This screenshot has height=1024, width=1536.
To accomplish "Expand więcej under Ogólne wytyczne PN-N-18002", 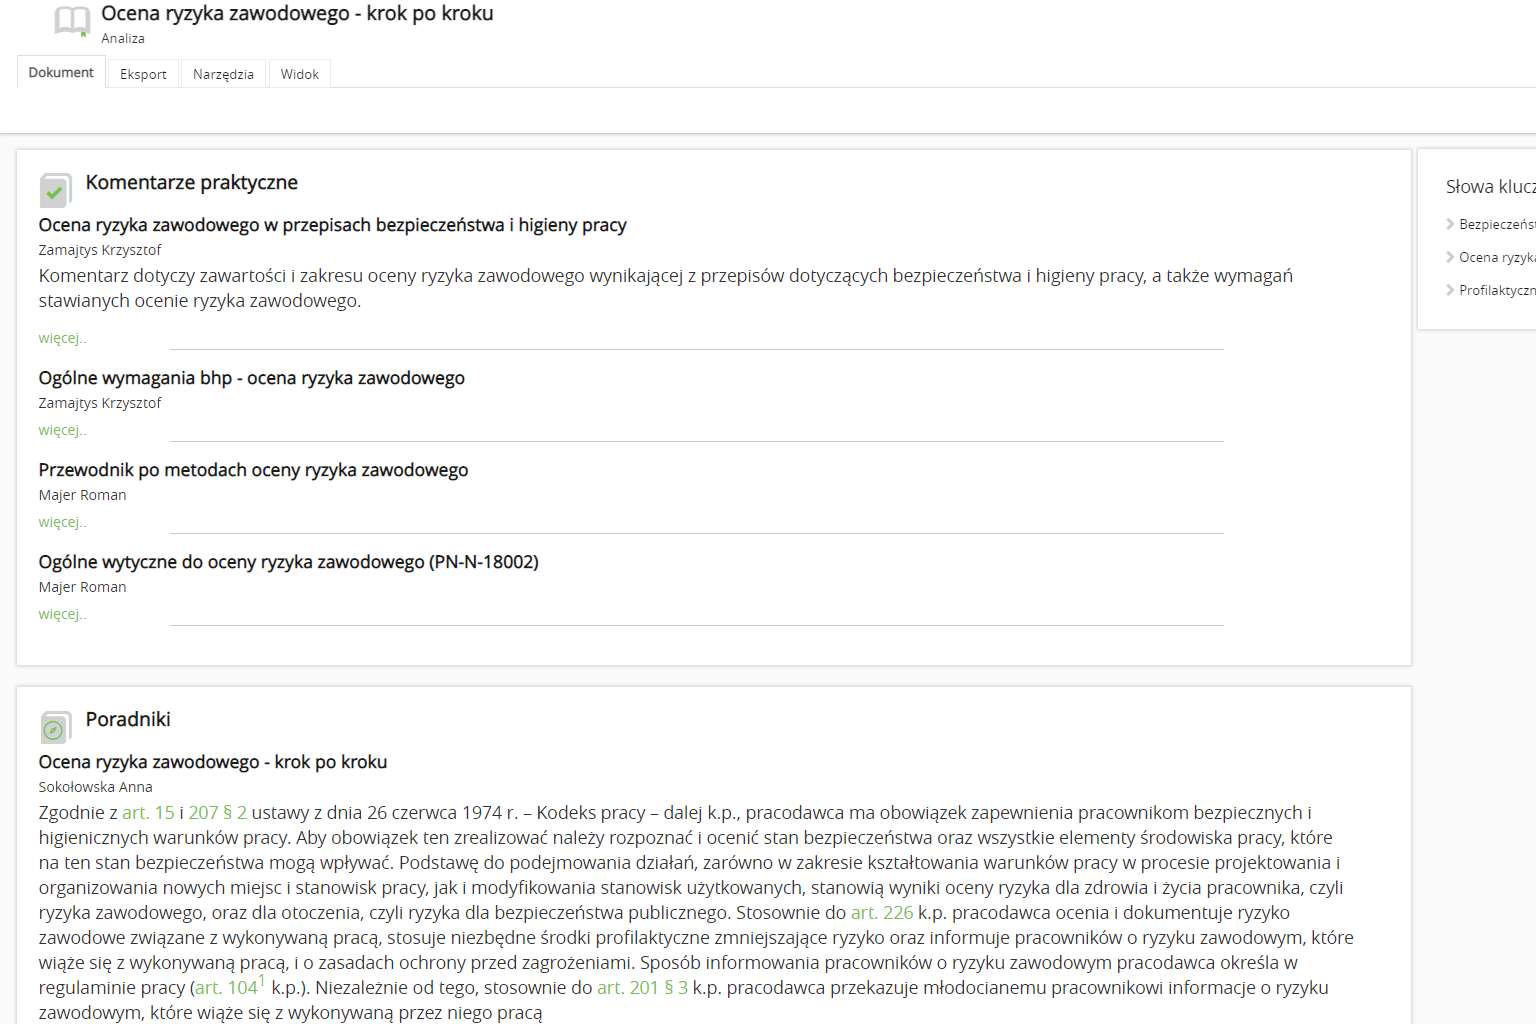I will pos(62,614).
